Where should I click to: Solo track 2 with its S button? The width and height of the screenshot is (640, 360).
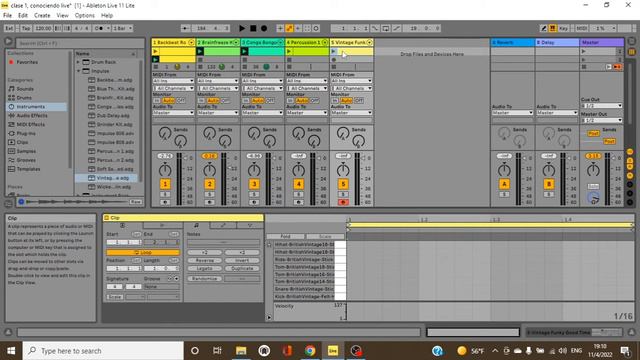[209, 195]
